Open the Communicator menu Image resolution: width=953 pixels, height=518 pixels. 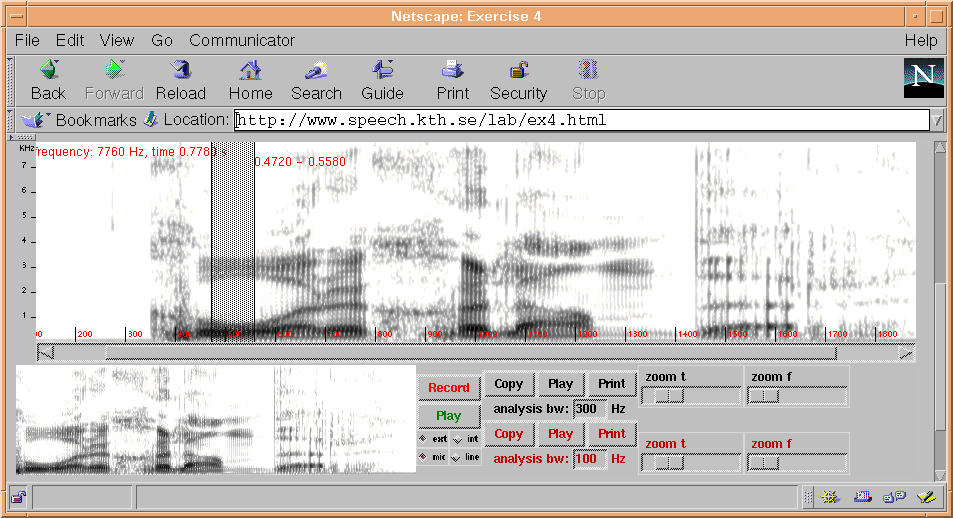tap(242, 41)
